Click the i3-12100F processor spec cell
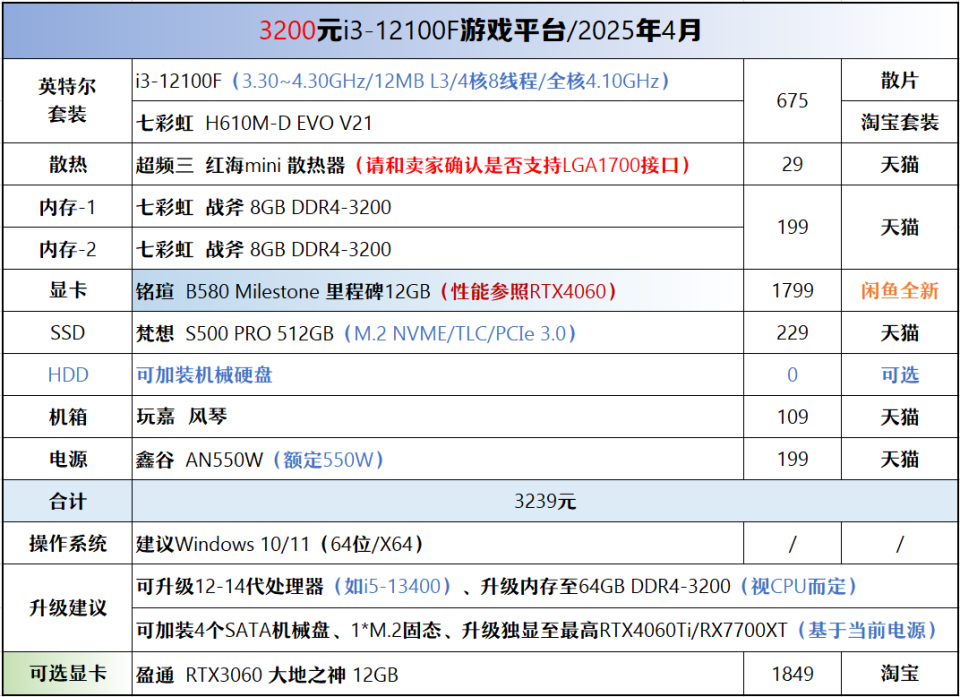The height and width of the screenshot is (697, 960). coord(438,80)
